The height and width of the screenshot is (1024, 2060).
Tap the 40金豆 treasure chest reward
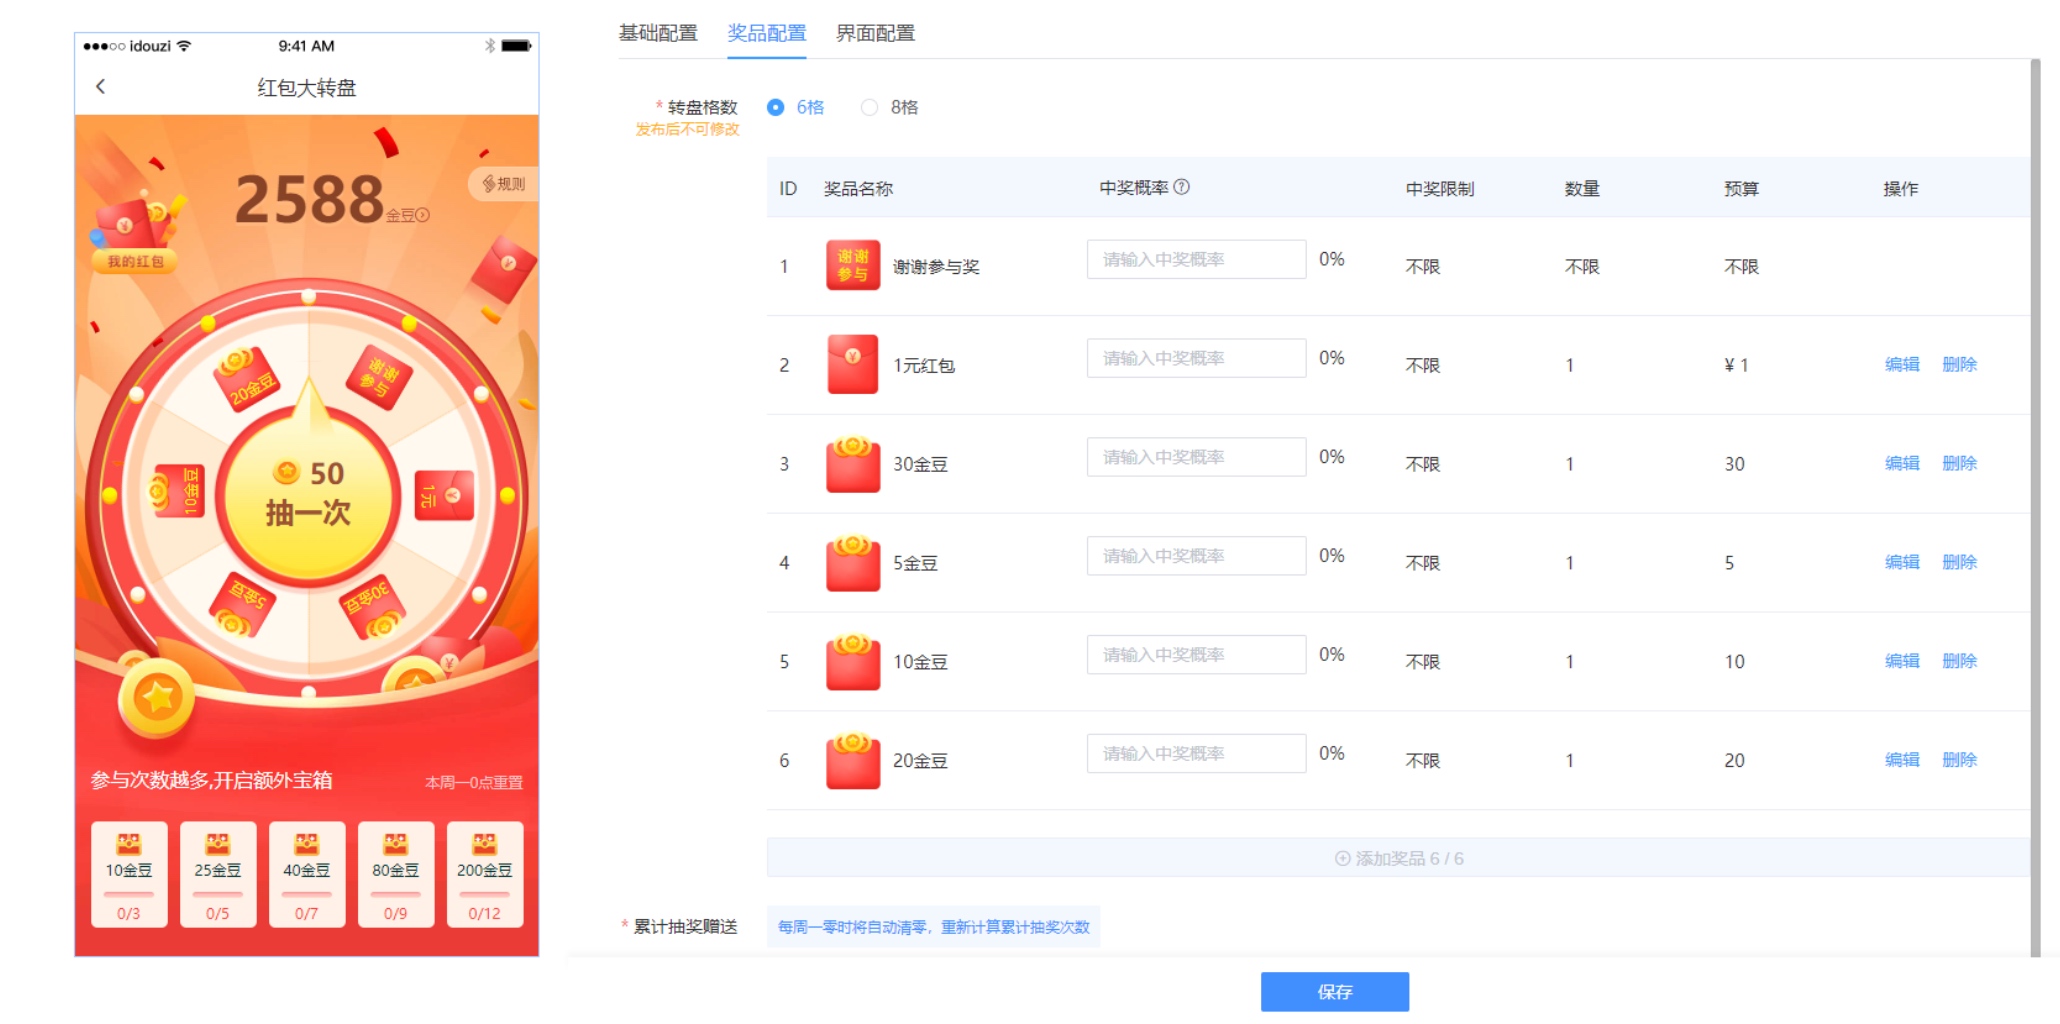point(307,875)
